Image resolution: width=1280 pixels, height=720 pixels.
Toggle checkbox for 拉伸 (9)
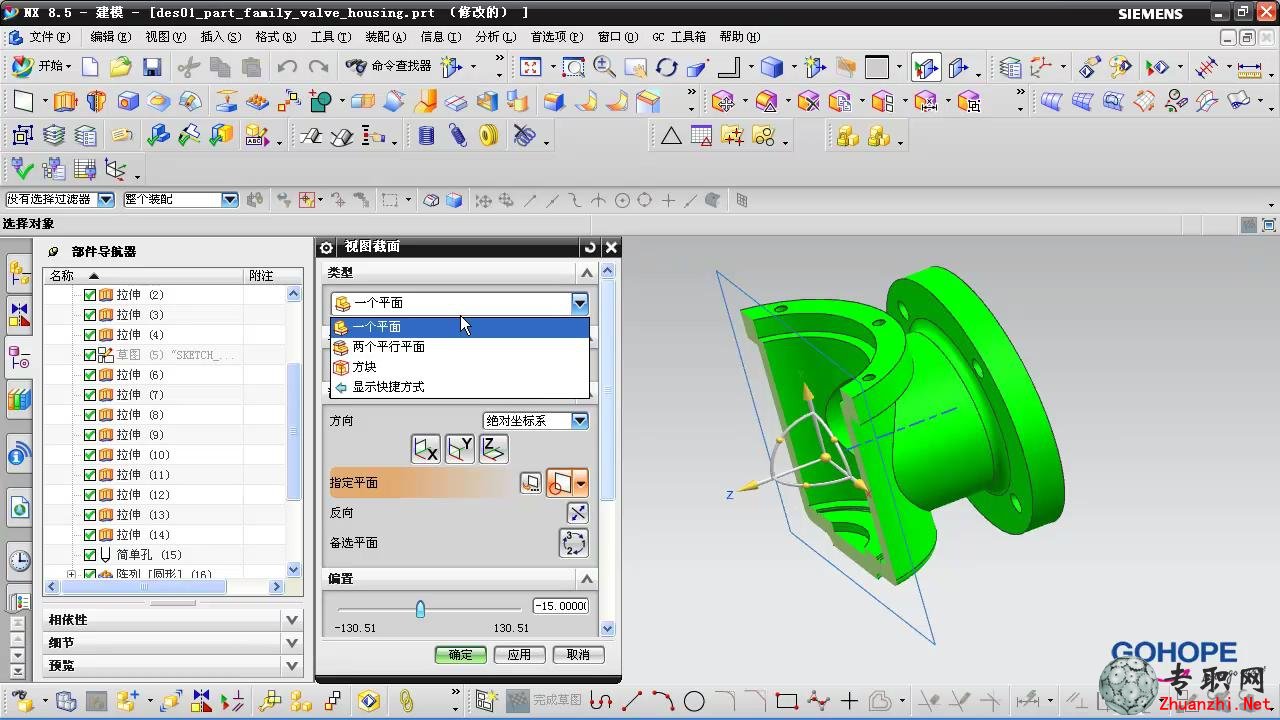[90, 435]
